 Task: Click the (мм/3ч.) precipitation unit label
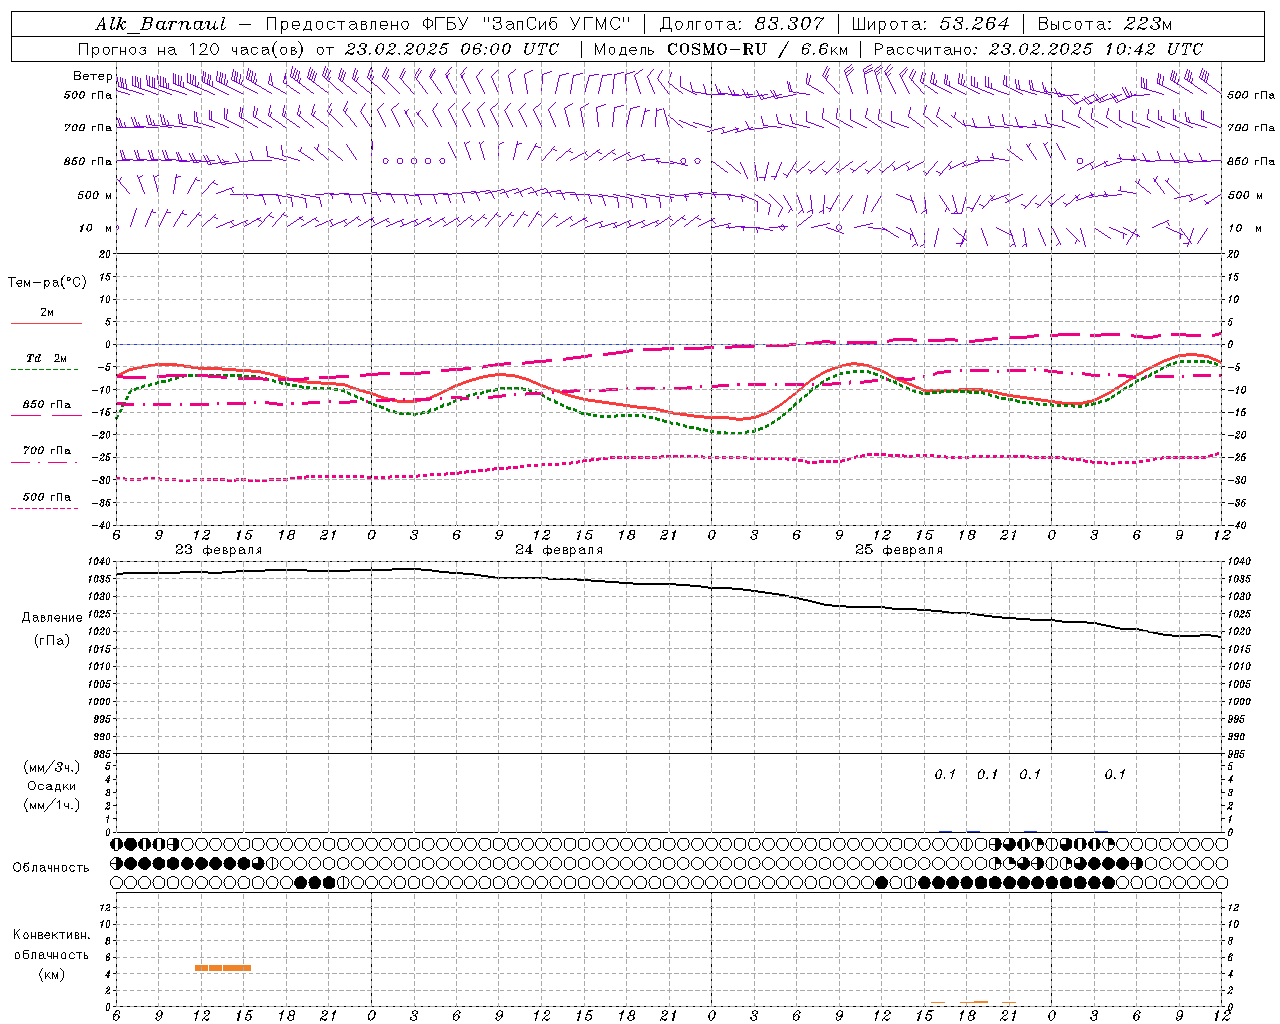[x=52, y=767]
